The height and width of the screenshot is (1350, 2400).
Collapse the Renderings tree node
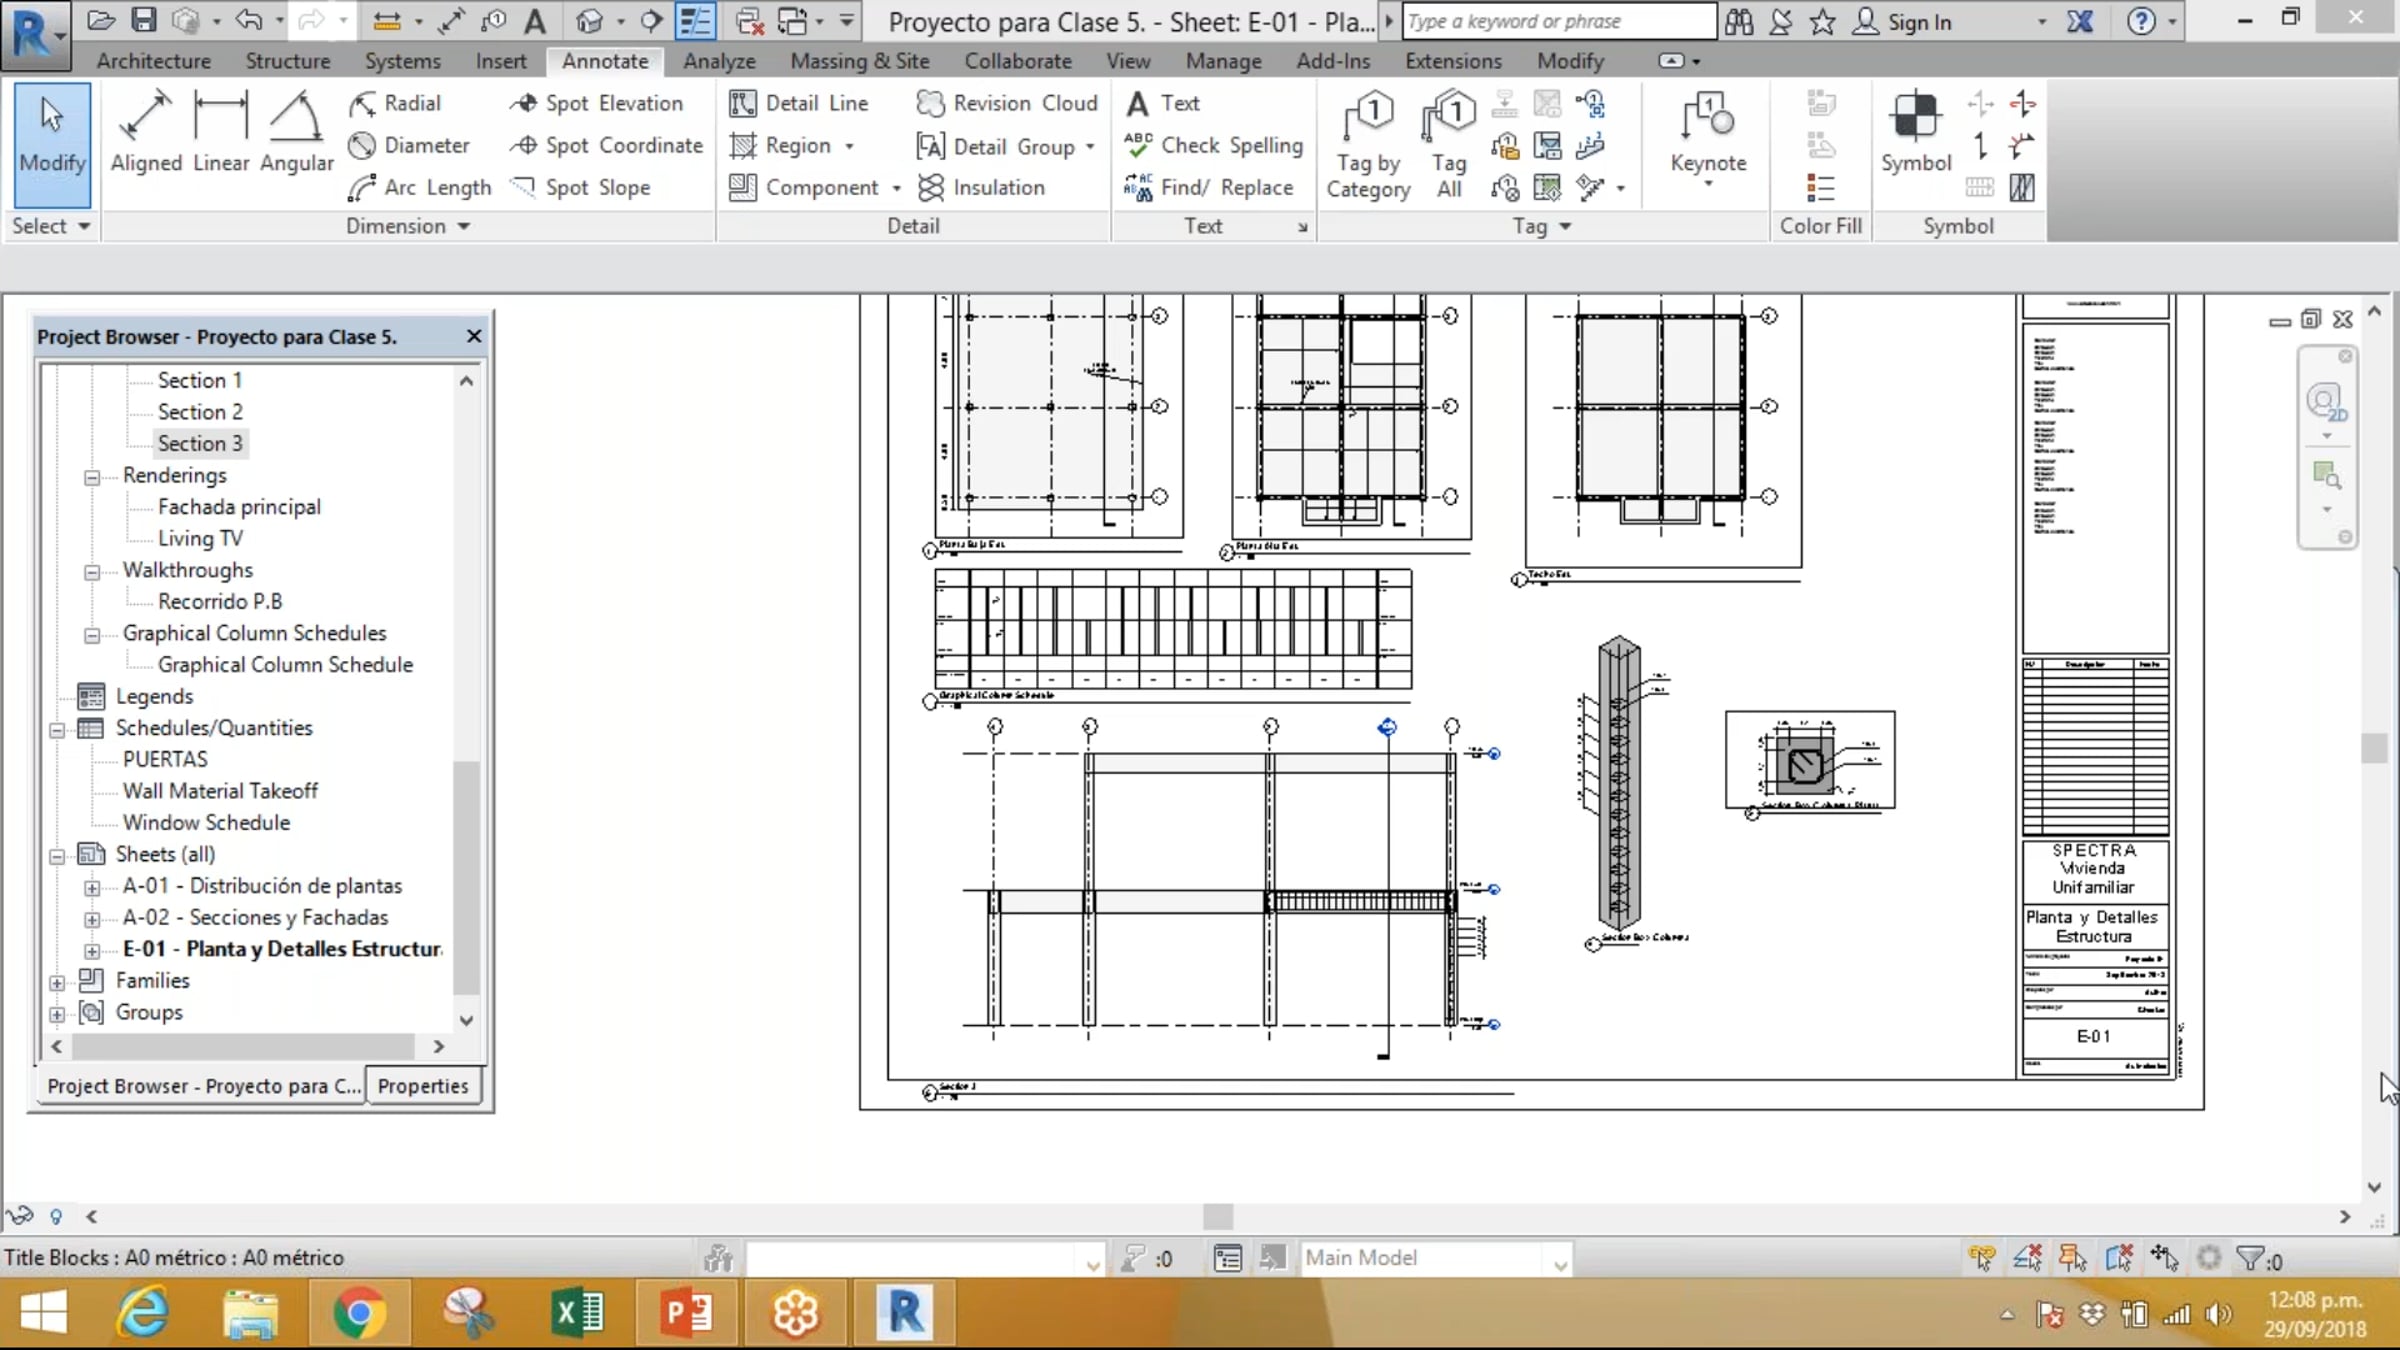92,477
